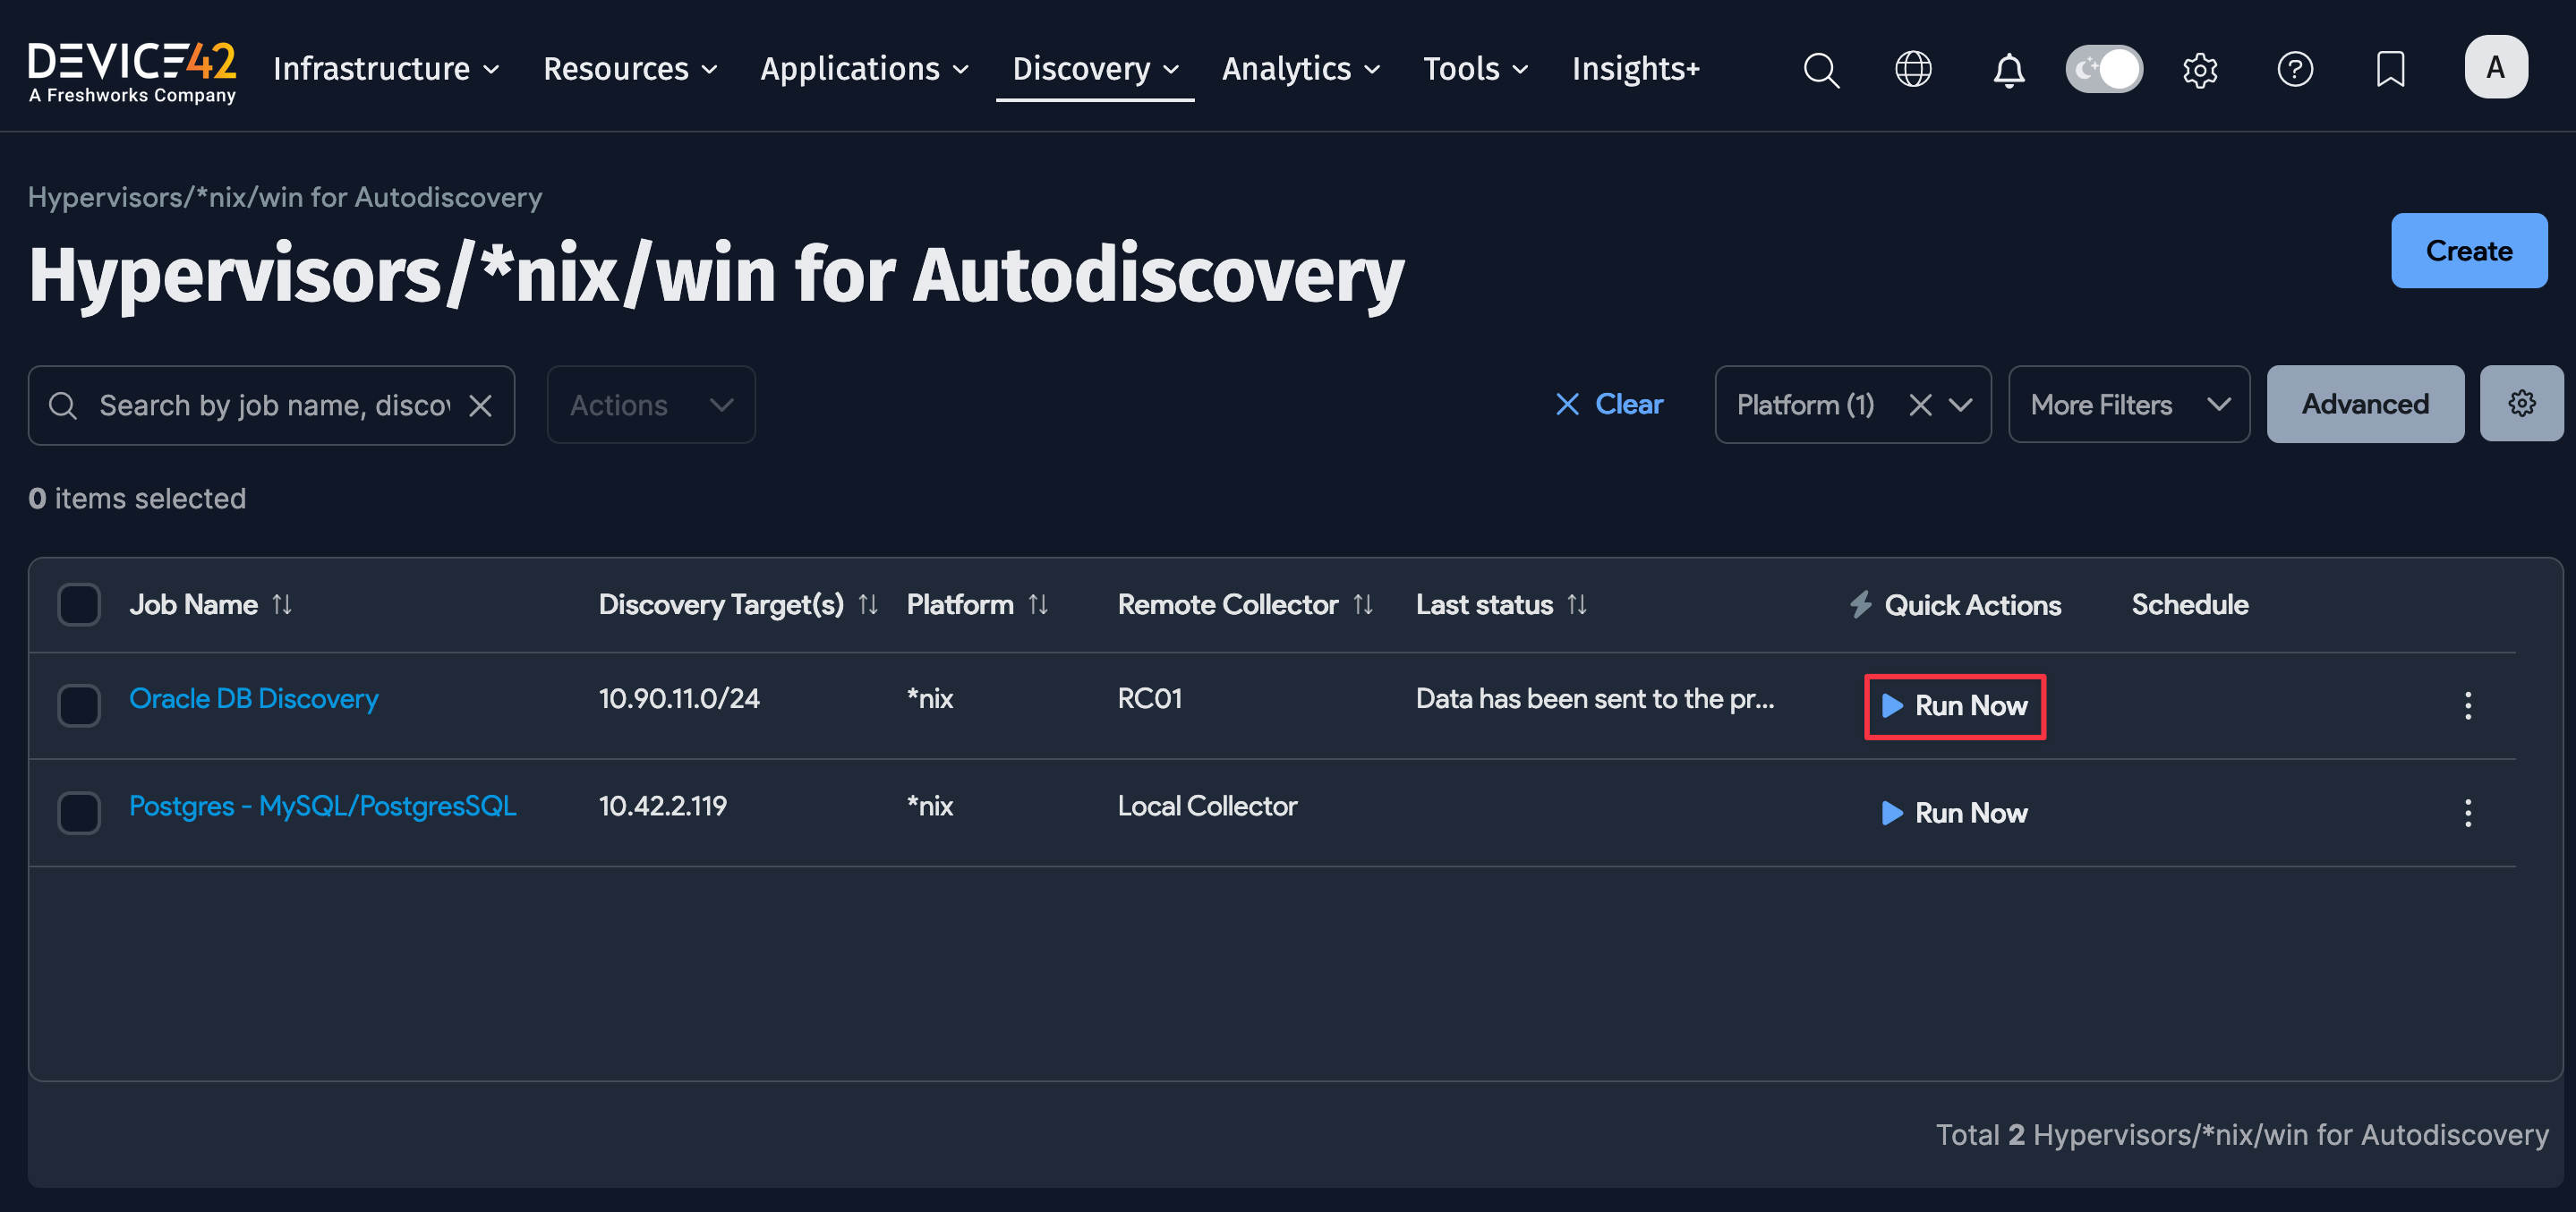Expand the Actions dropdown
Image resolution: width=2576 pixels, height=1212 pixels.
point(651,405)
